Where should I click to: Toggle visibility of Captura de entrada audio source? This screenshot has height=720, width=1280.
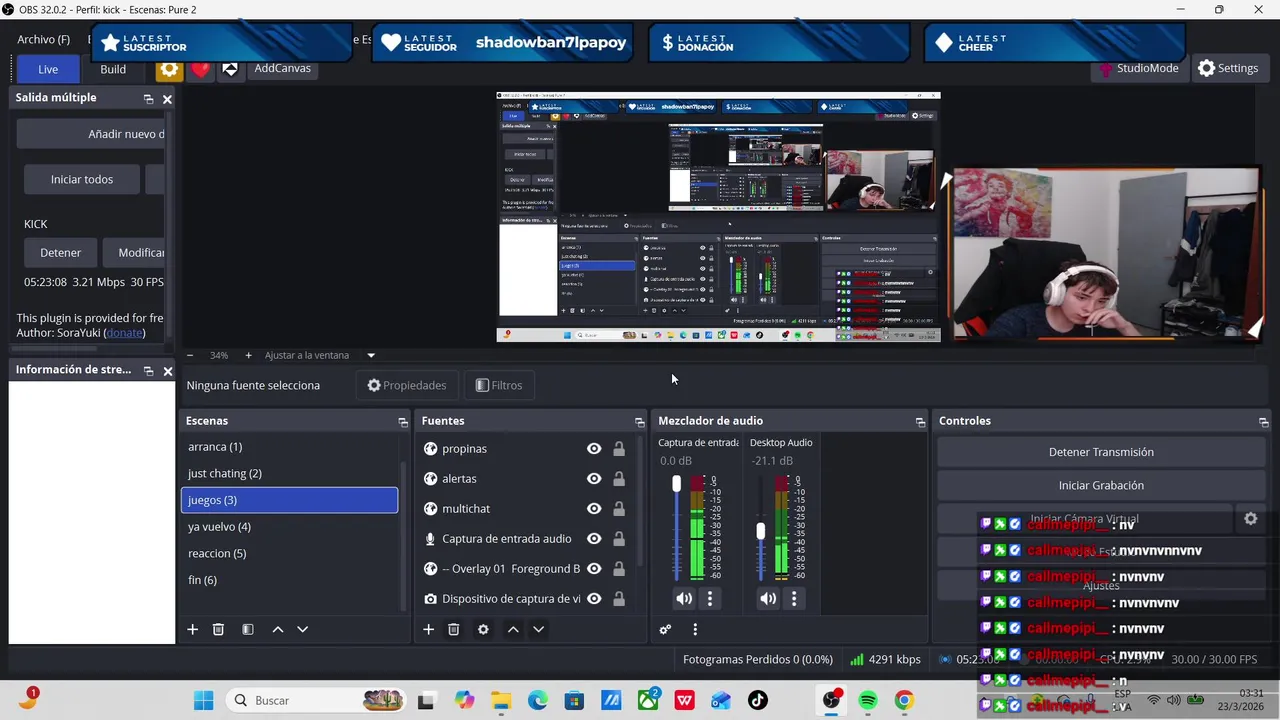[x=594, y=539]
